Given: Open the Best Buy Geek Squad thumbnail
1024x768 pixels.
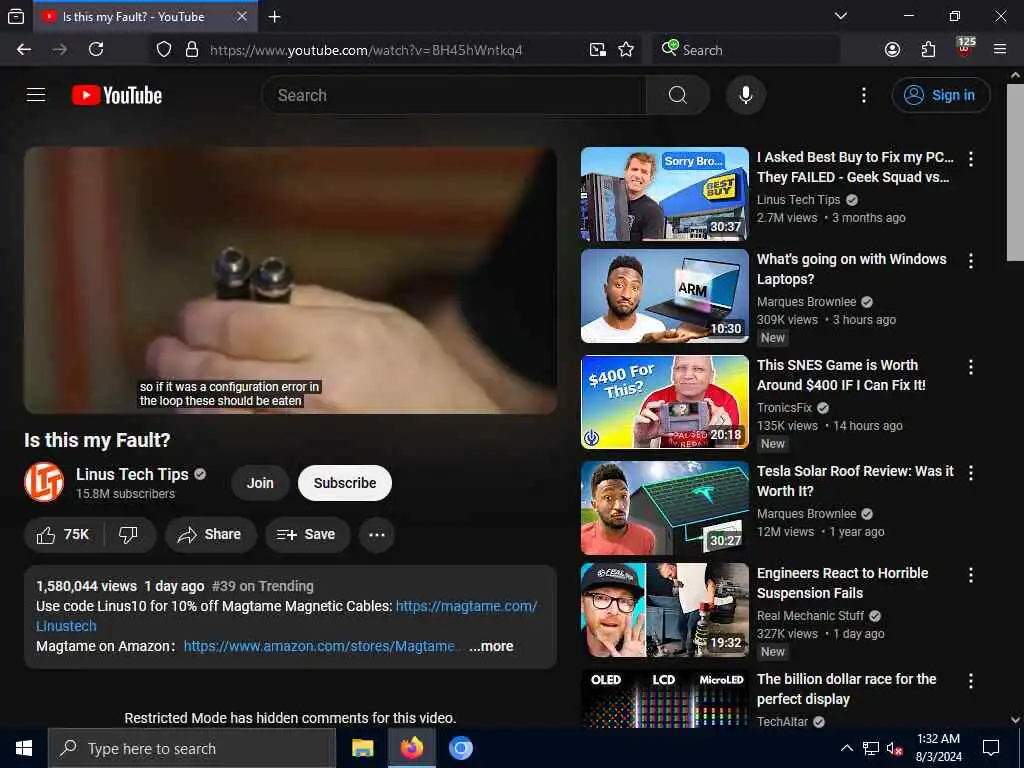Looking at the screenshot, I should click(665, 194).
